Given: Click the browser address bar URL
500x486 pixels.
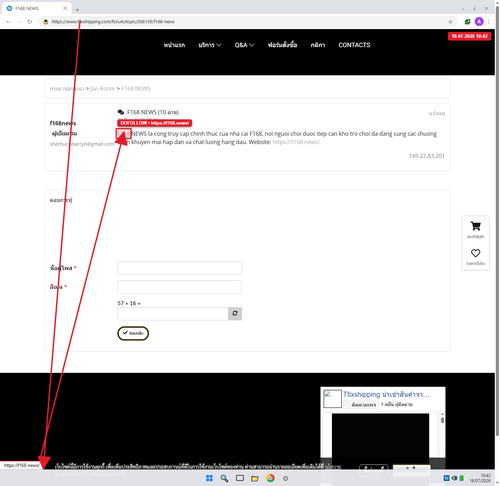Looking at the screenshot, I should [x=113, y=22].
